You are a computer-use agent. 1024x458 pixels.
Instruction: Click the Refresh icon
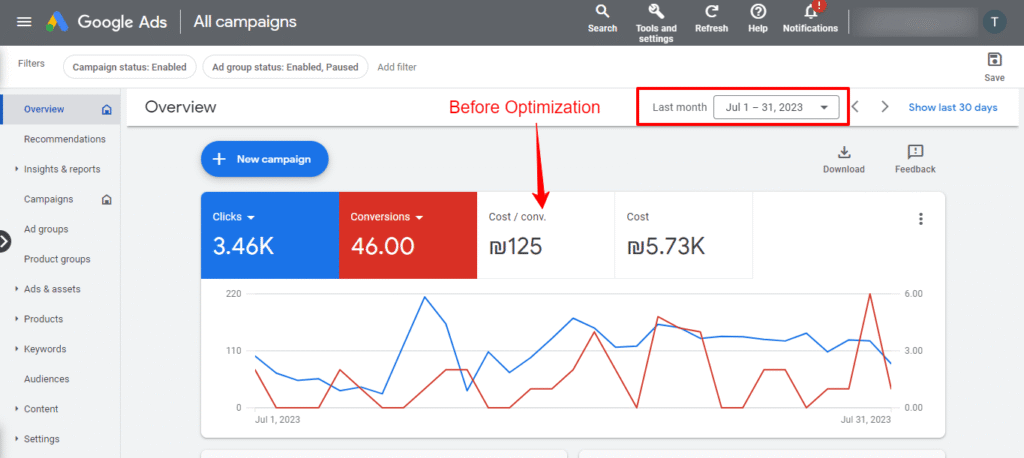click(x=711, y=12)
